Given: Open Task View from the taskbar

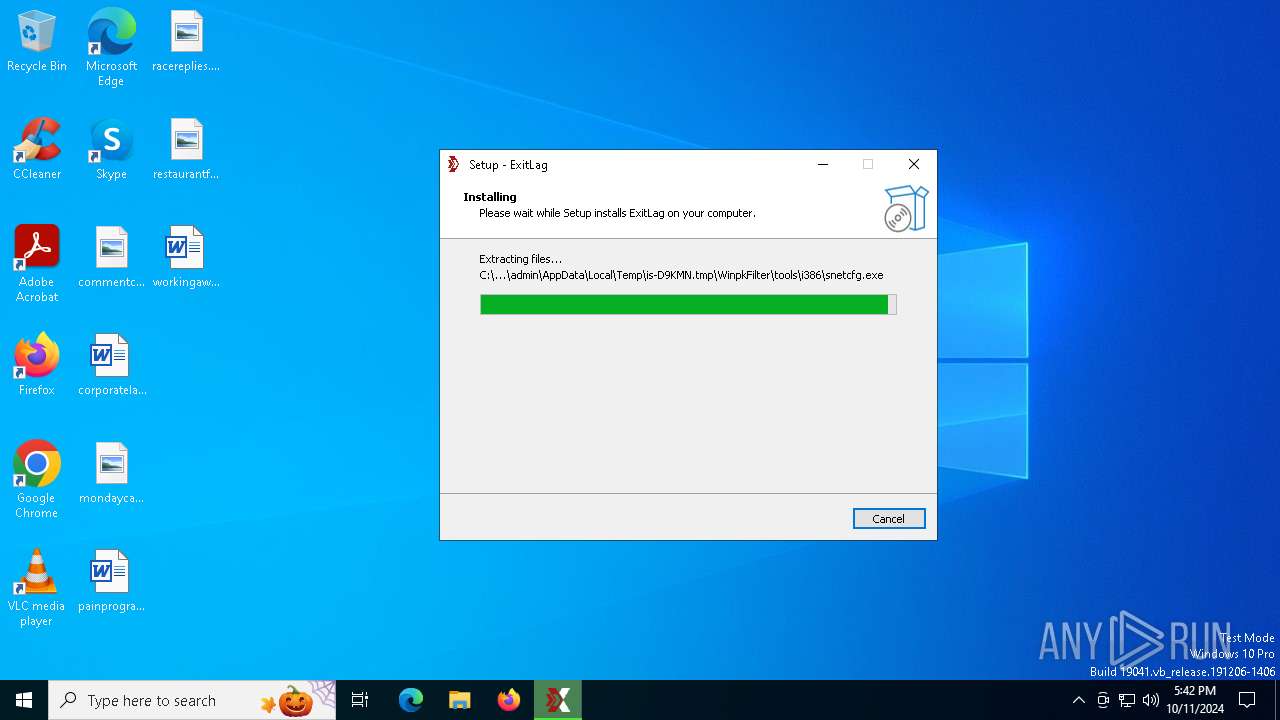Looking at the screenshot, I should pyautogui.click(x=360, y=700).
